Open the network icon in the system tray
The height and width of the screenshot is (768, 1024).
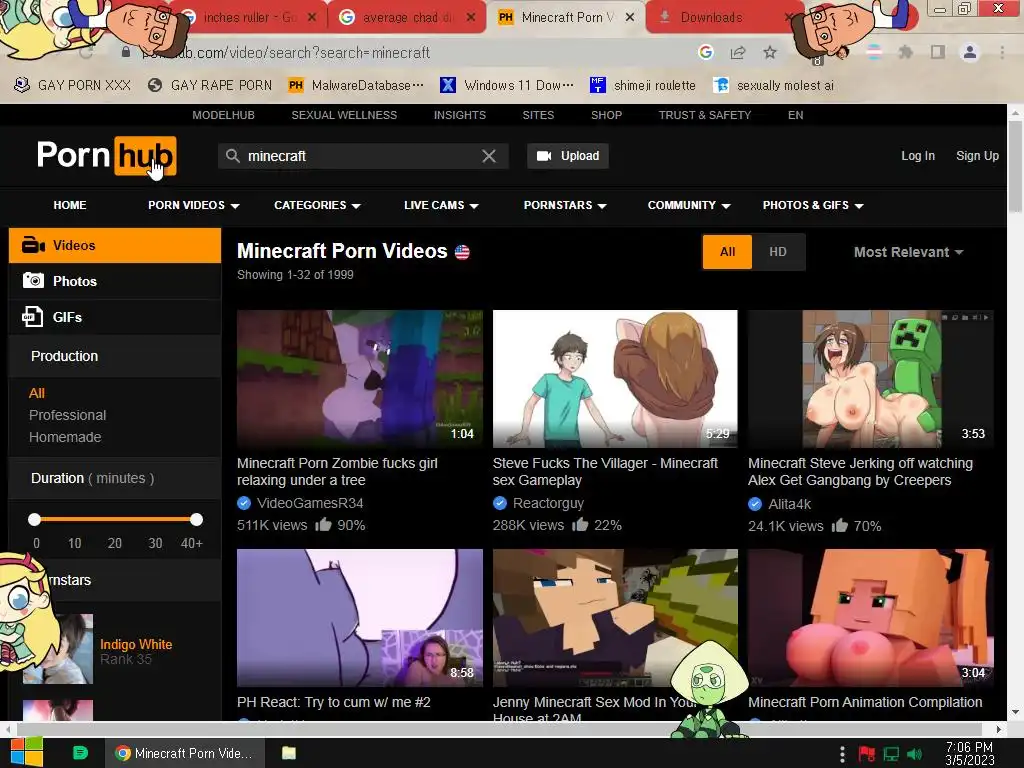click(891, 754)
